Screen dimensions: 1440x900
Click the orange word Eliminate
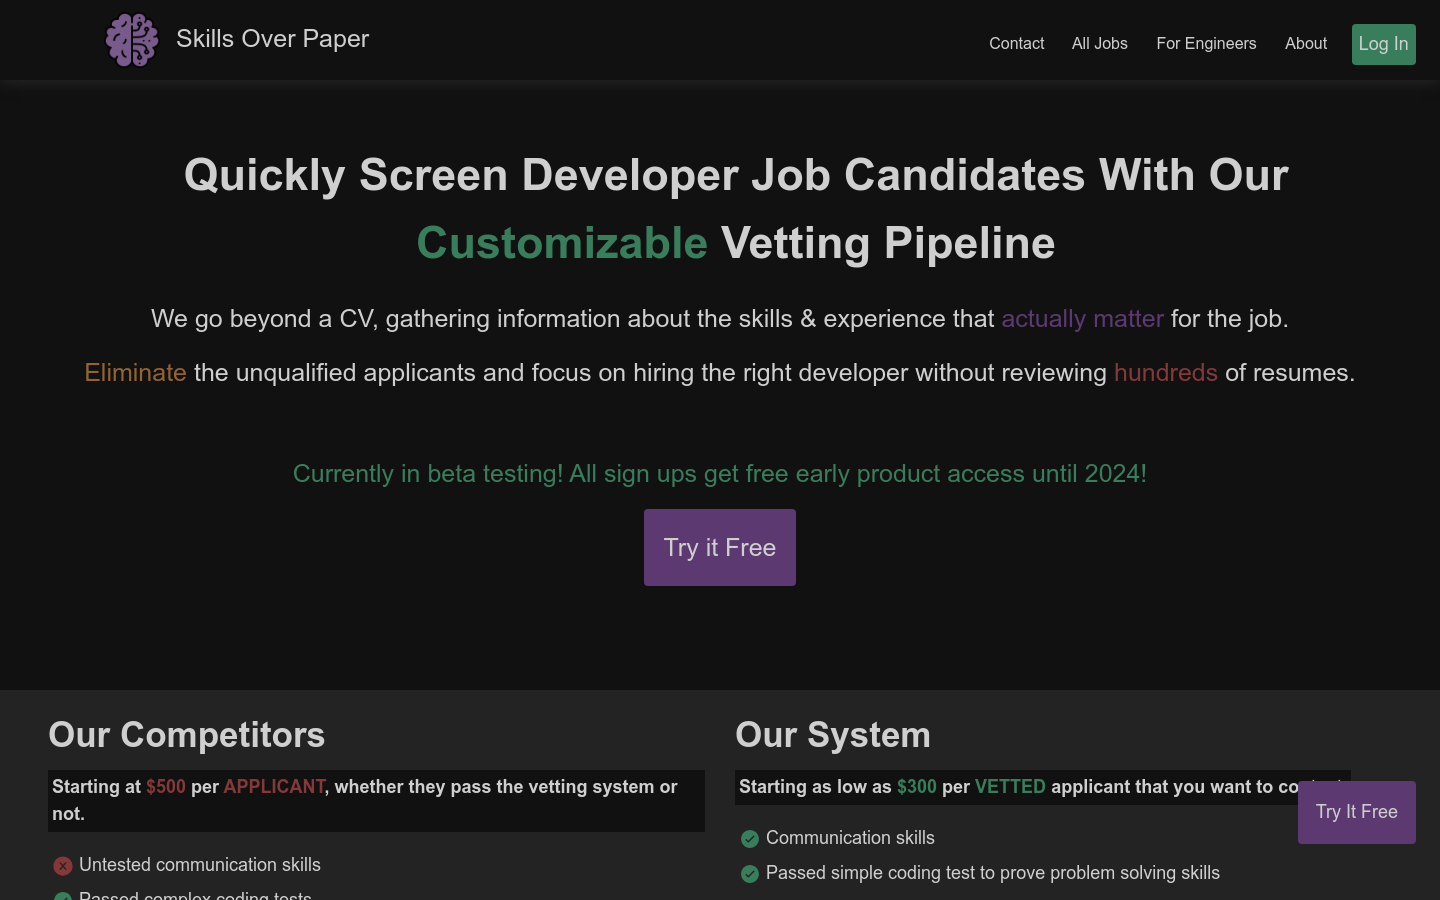pos(136,373)
